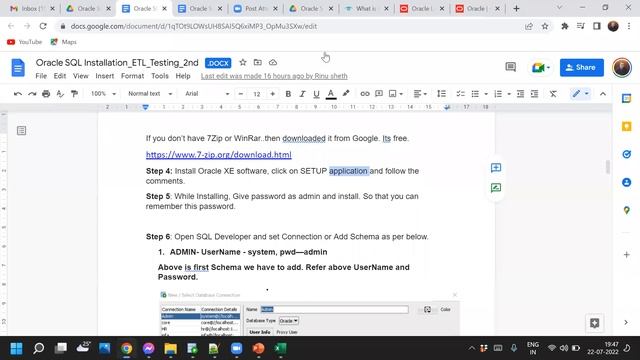Insert a checklist
The image size is (640, 360).
[x=460, y=94]
